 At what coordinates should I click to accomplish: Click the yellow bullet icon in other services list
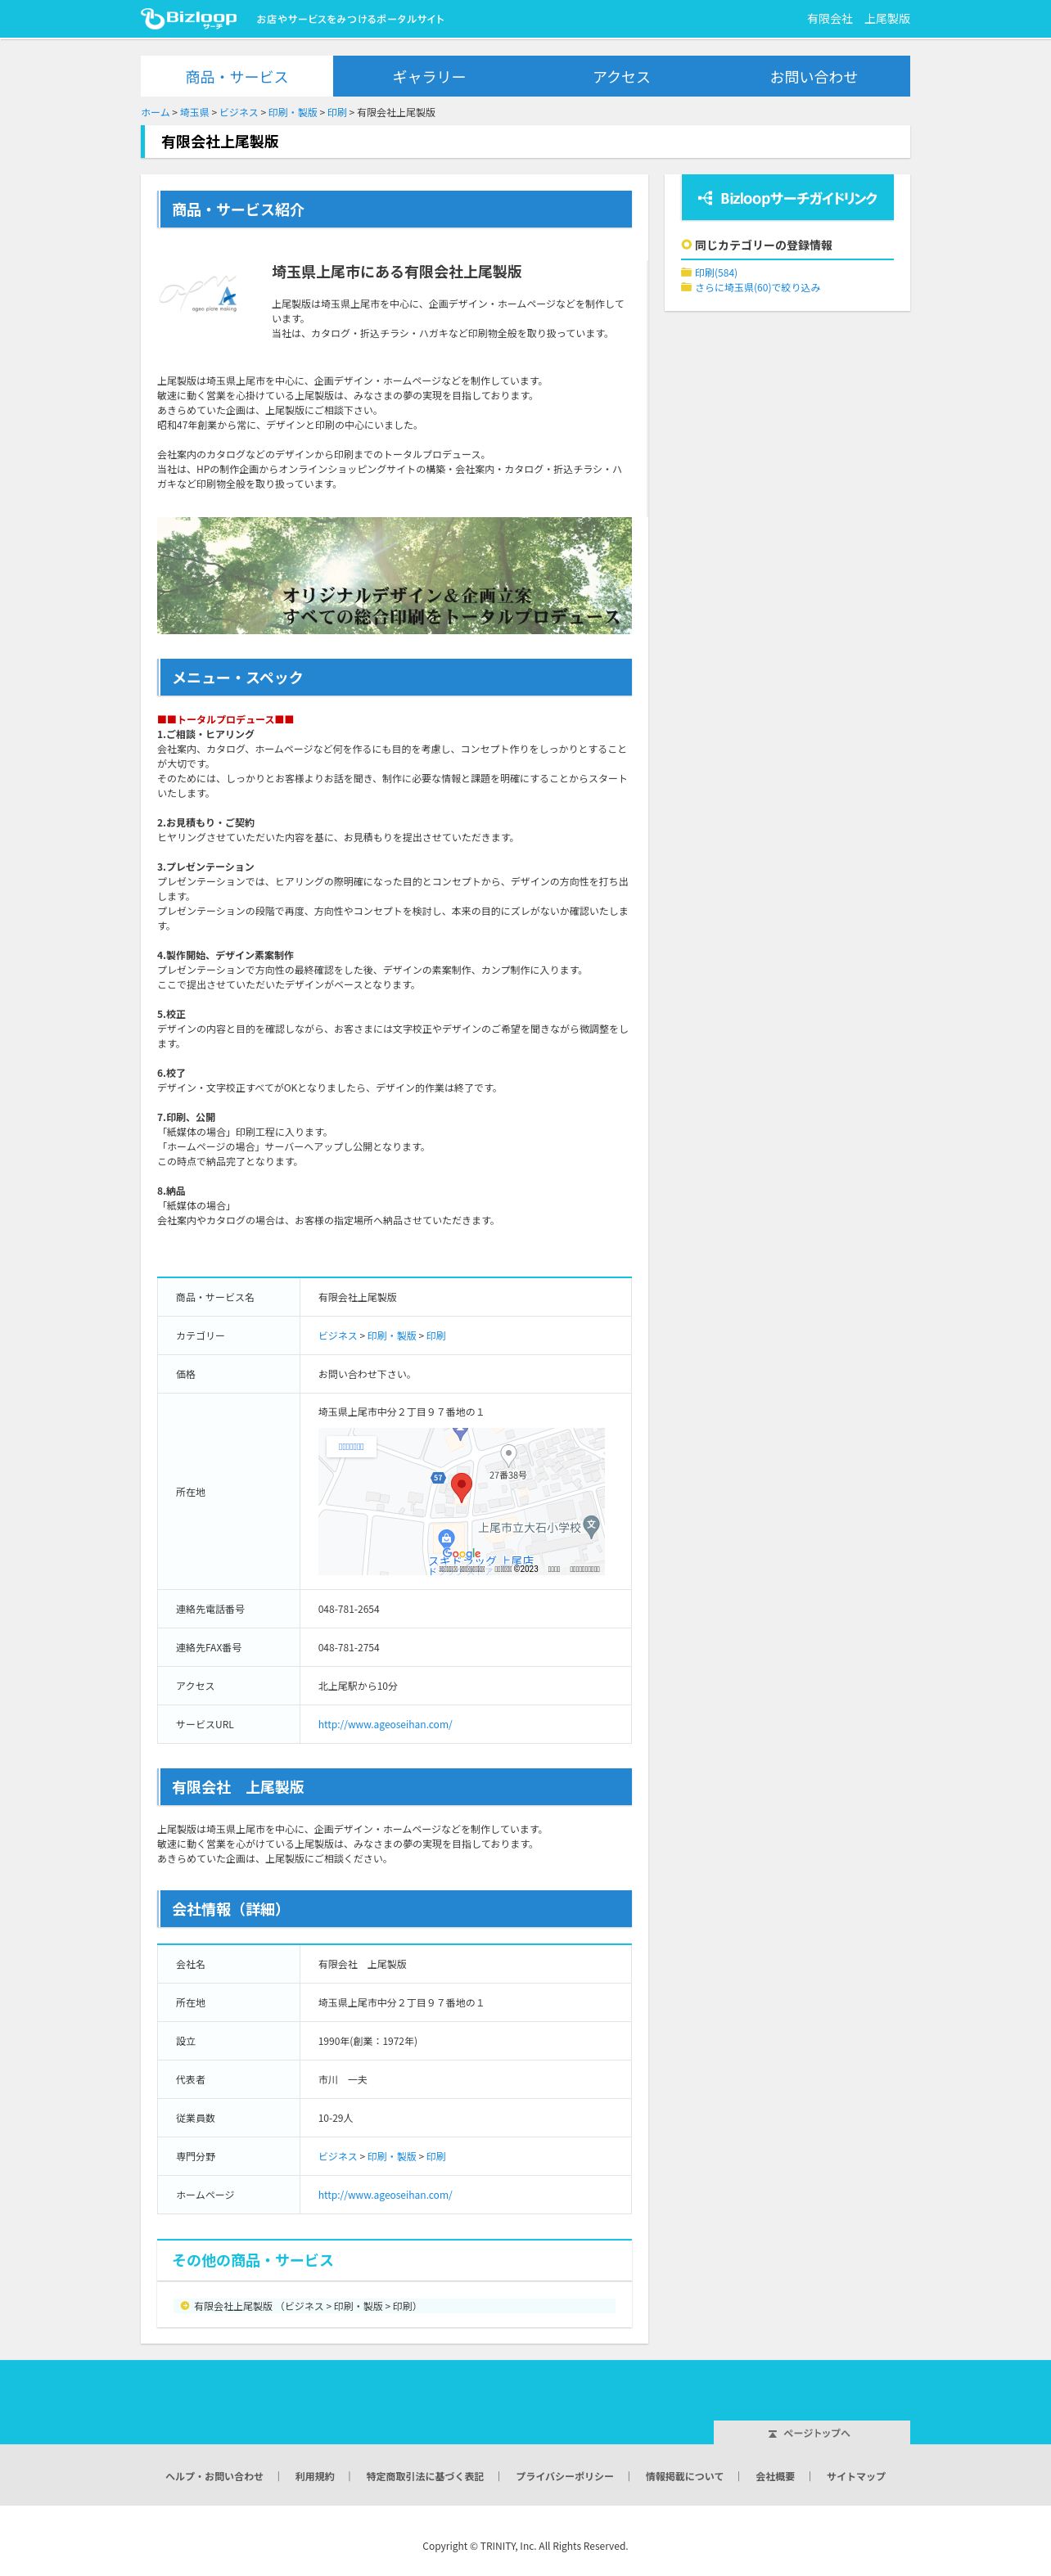pos(184,2306)
